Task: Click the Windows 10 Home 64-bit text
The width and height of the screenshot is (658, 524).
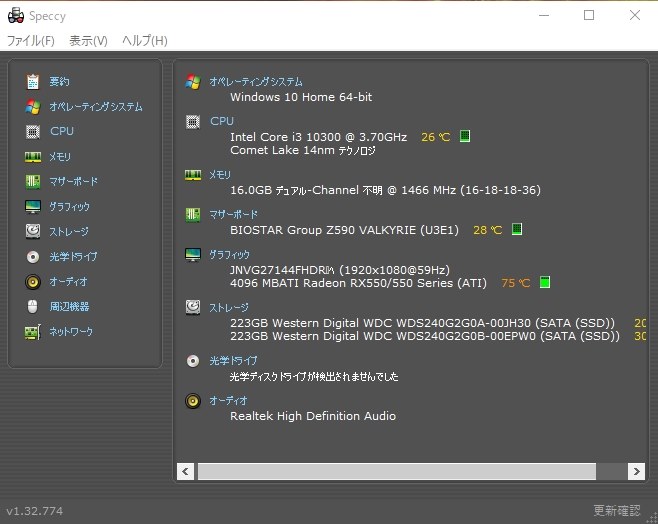Action: tap(301, 97)
